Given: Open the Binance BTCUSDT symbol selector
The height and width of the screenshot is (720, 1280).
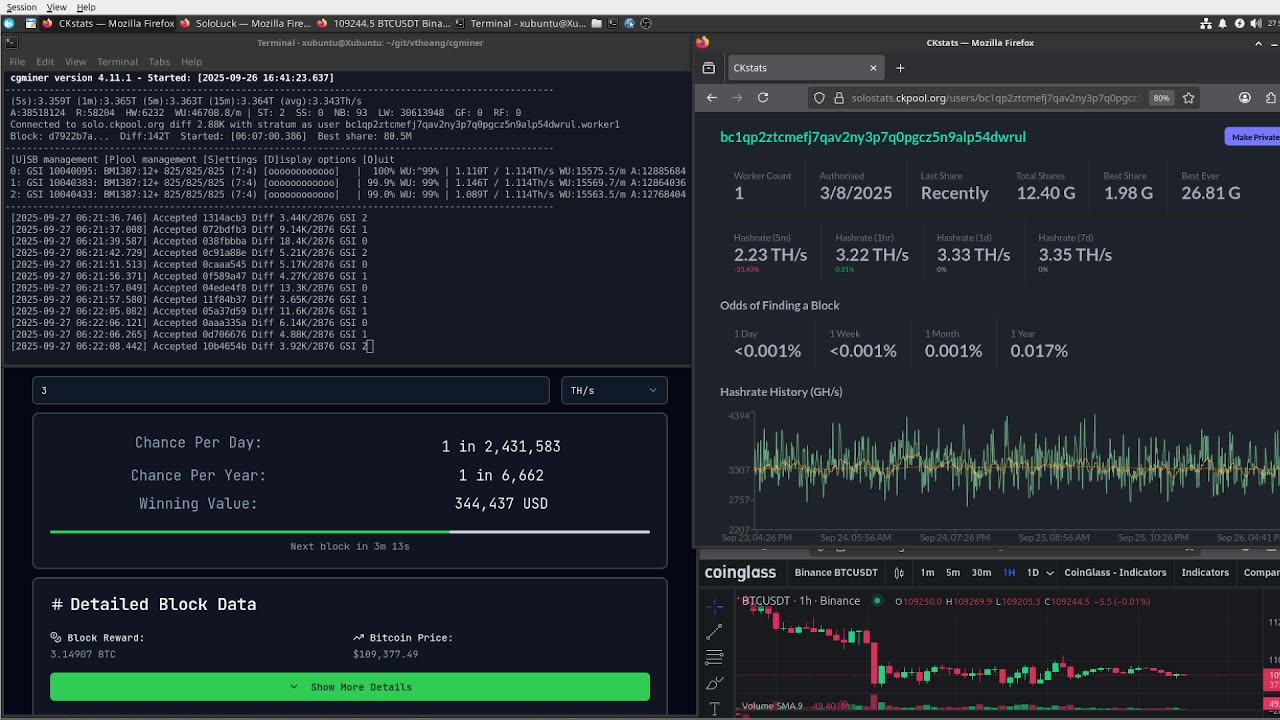Looking at the screenshot, I should pos(836,573).
